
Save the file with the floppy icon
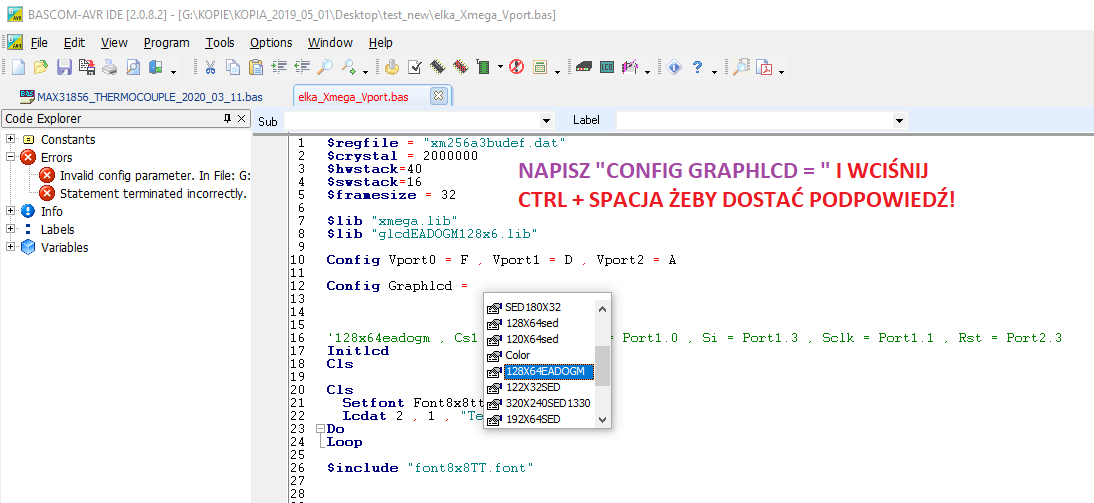point(64,67)
